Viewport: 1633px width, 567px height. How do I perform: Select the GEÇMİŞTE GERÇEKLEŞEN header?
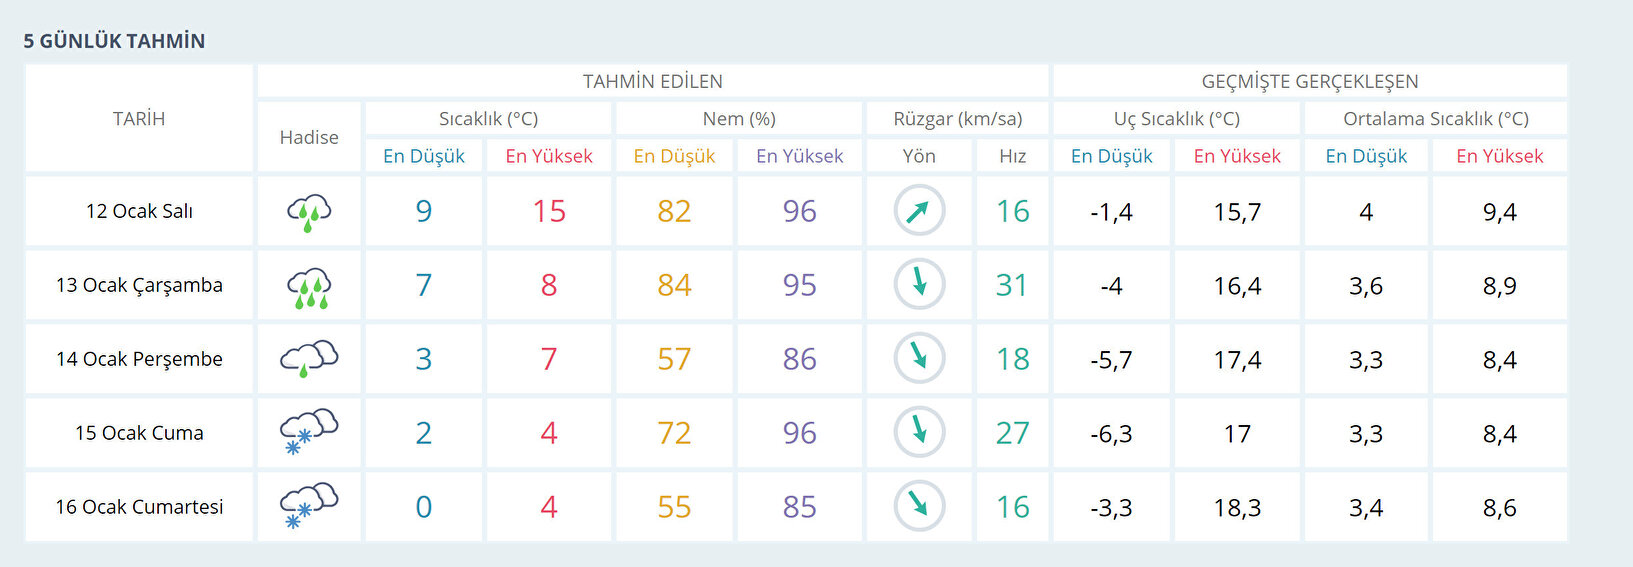point(1310,81)
